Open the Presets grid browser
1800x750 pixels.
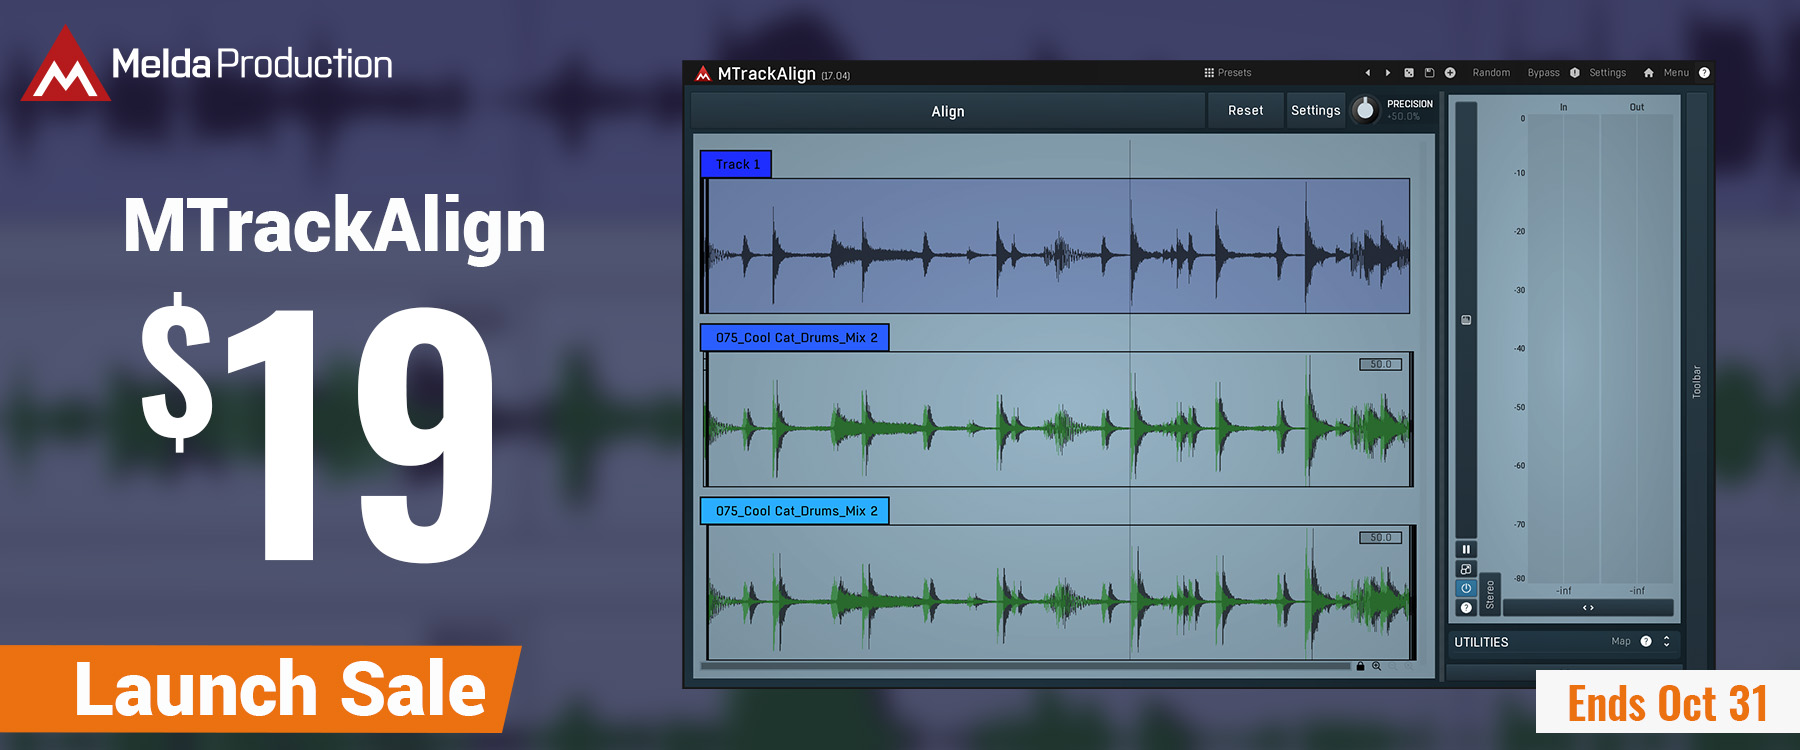(1227, 73)
